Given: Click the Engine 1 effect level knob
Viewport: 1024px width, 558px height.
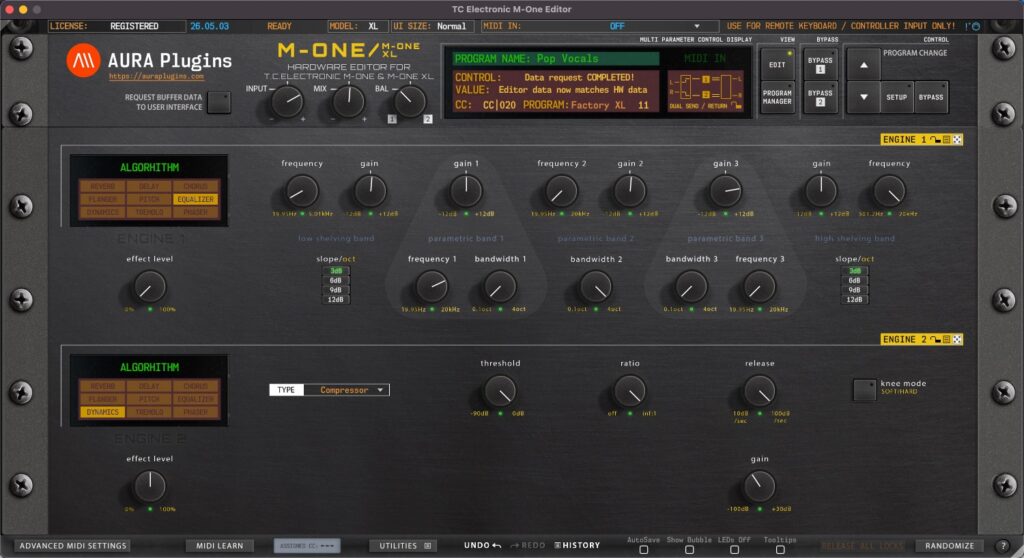Looking at the screenshot, I should click(x=150, y=287).
